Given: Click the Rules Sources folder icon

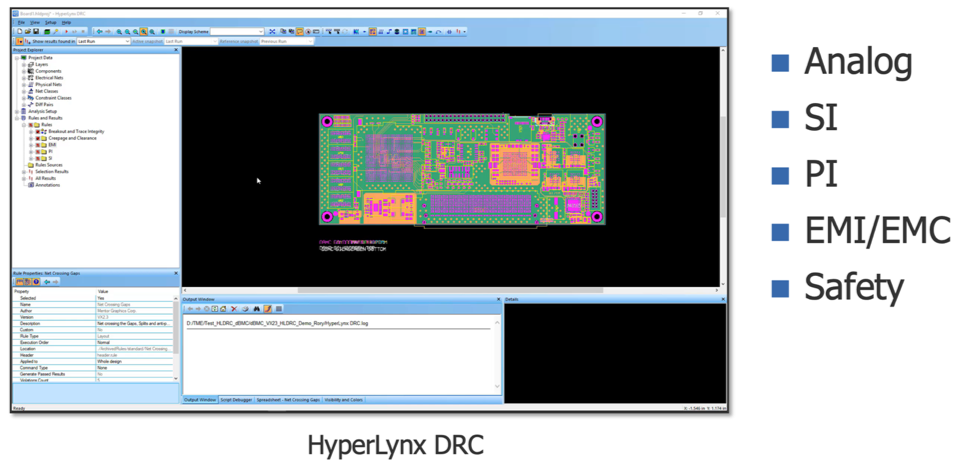Looking at the screenshot, I should point(30,165).
